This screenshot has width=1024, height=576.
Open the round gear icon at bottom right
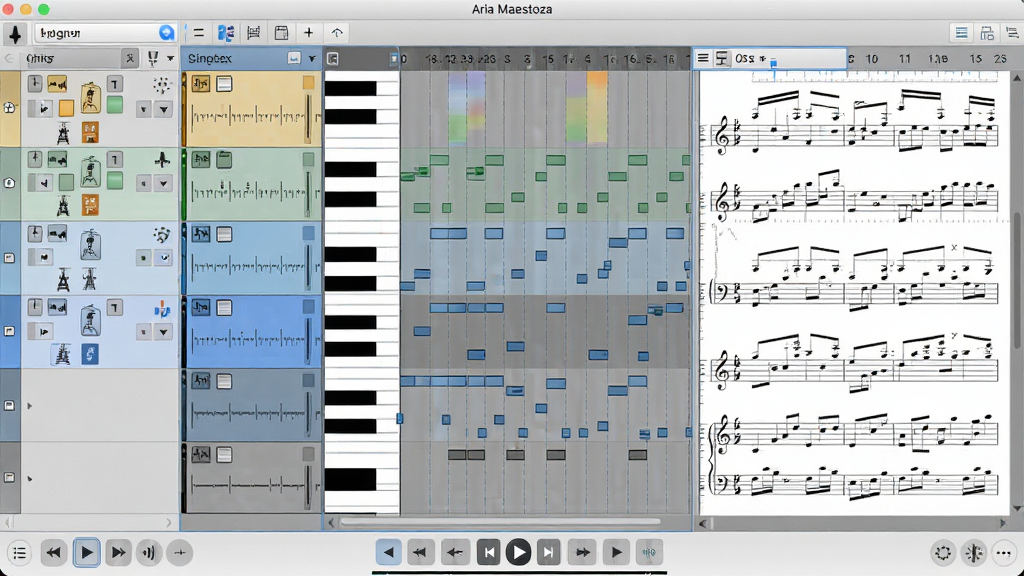click(x=943, y=553)
